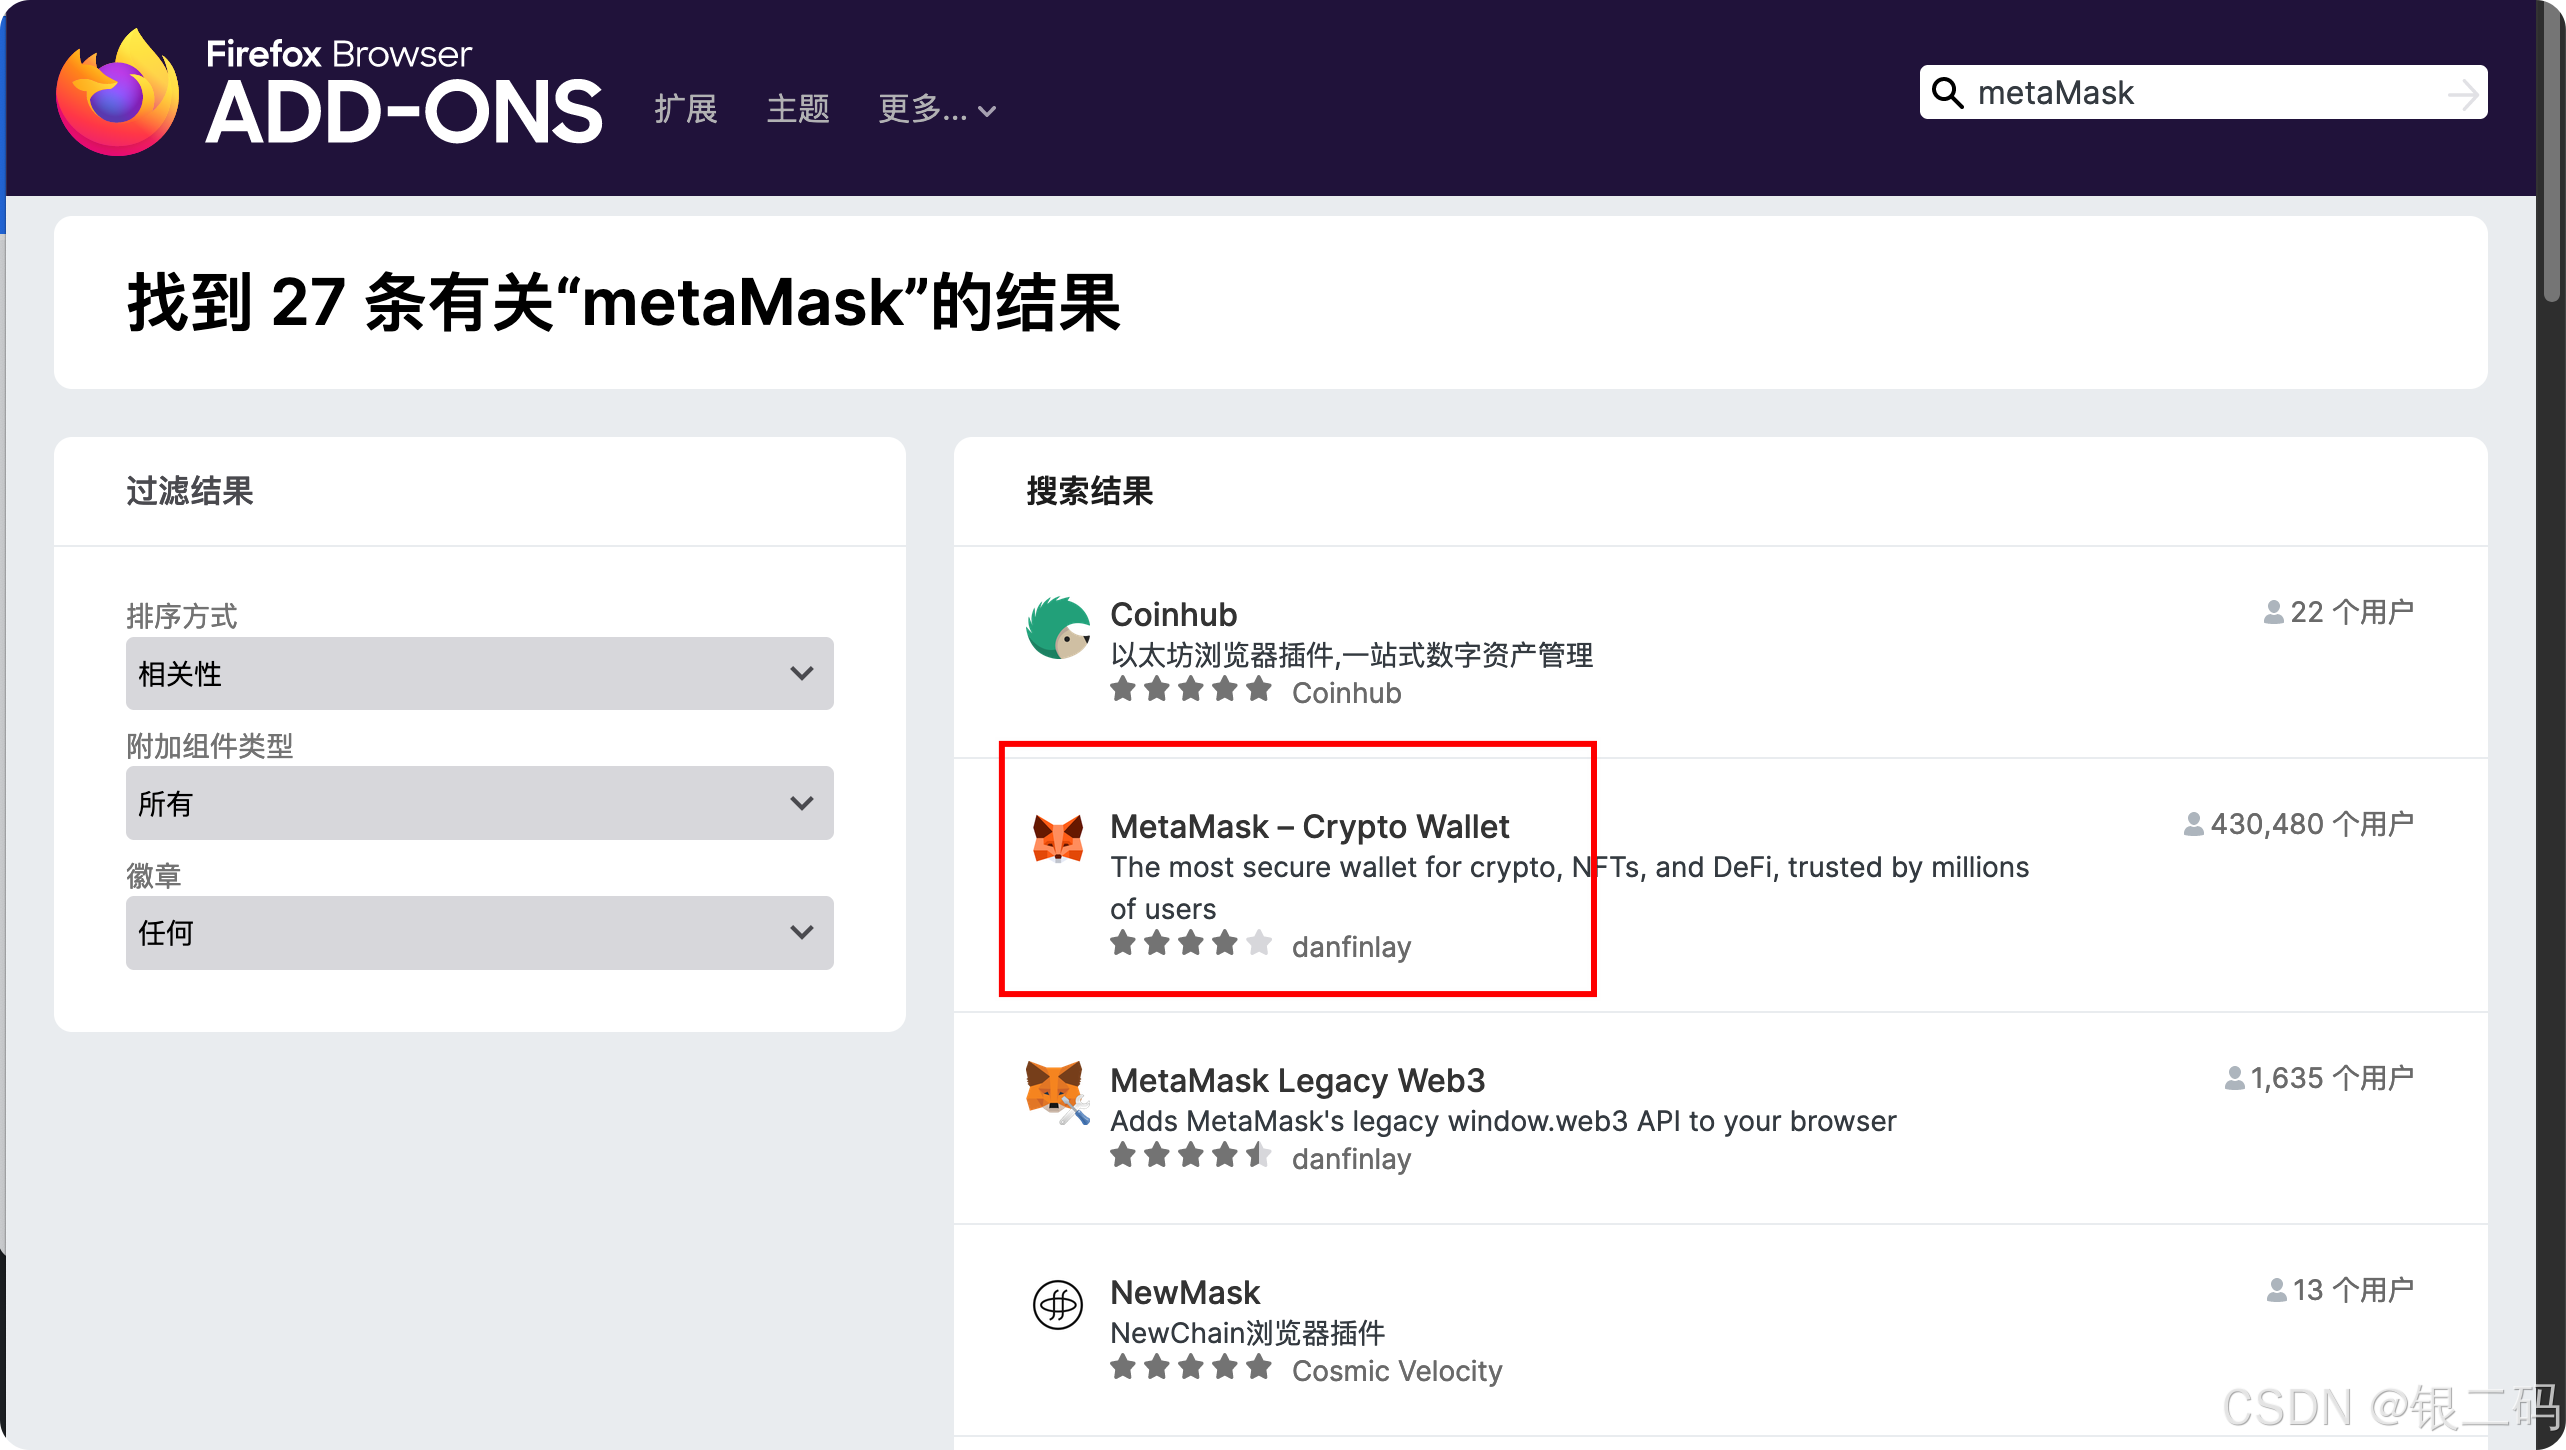The image size is (2566, 1450).
Task: Click the NewMask circular icon
Action: 1057,1304
